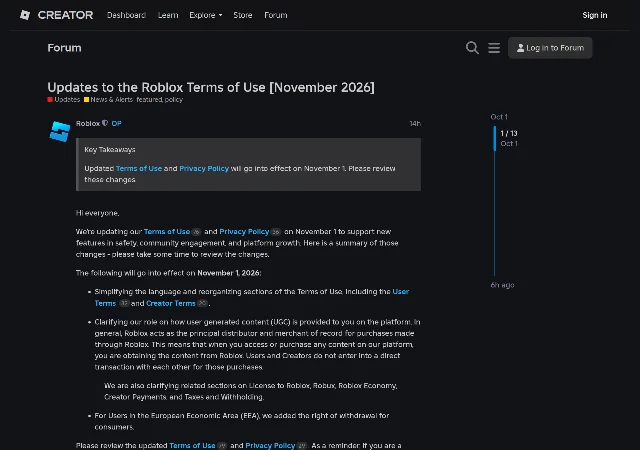This screenshot has width=640, height=450.
Task: Open the hamburger menu icon
Action: click(494, 48)
